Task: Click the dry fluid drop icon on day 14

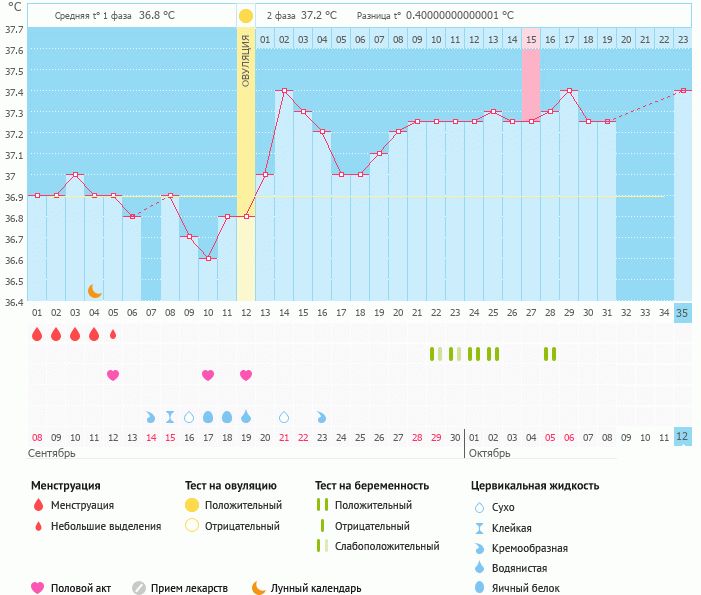Action: pyautogui.click(x=284, y=416)
